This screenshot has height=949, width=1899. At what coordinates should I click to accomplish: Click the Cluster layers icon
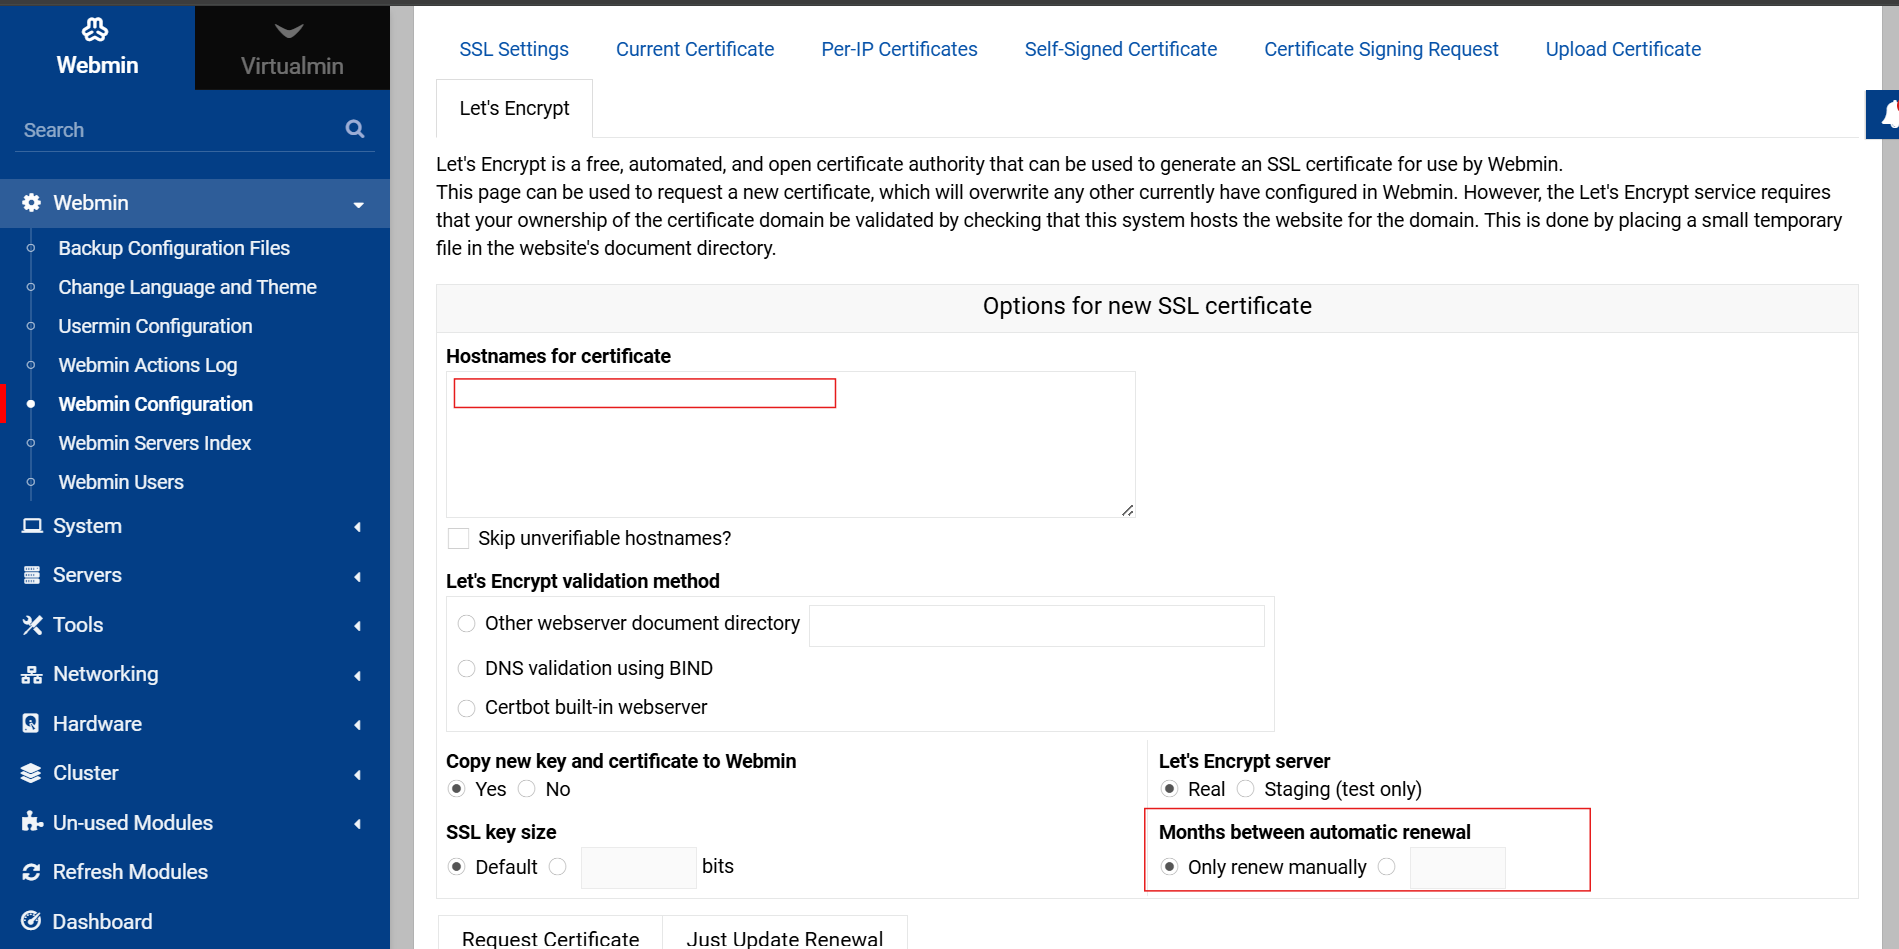click(31, 773)
